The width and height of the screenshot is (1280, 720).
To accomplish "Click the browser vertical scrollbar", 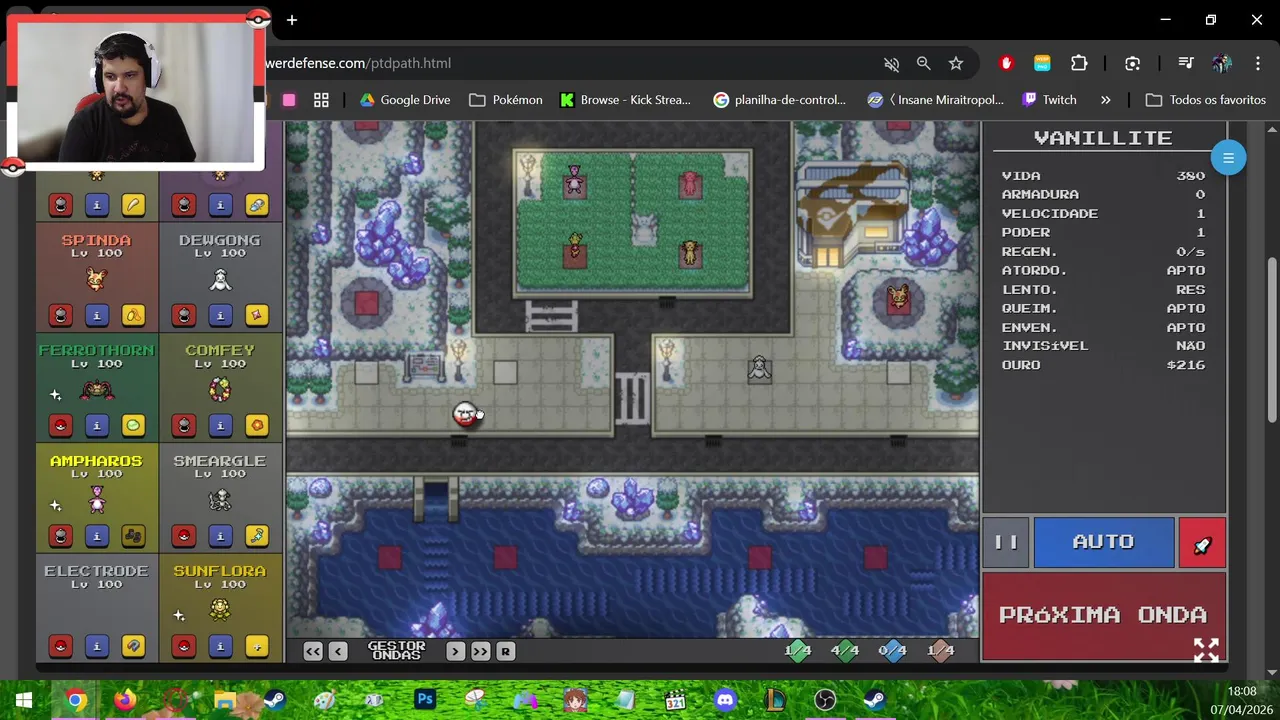I will tap(1272, 339).
